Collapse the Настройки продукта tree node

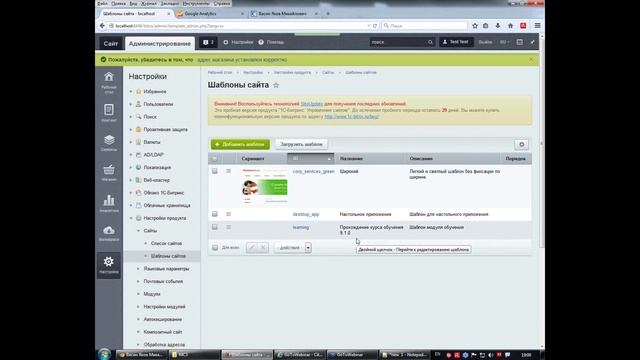coord(131,218)
